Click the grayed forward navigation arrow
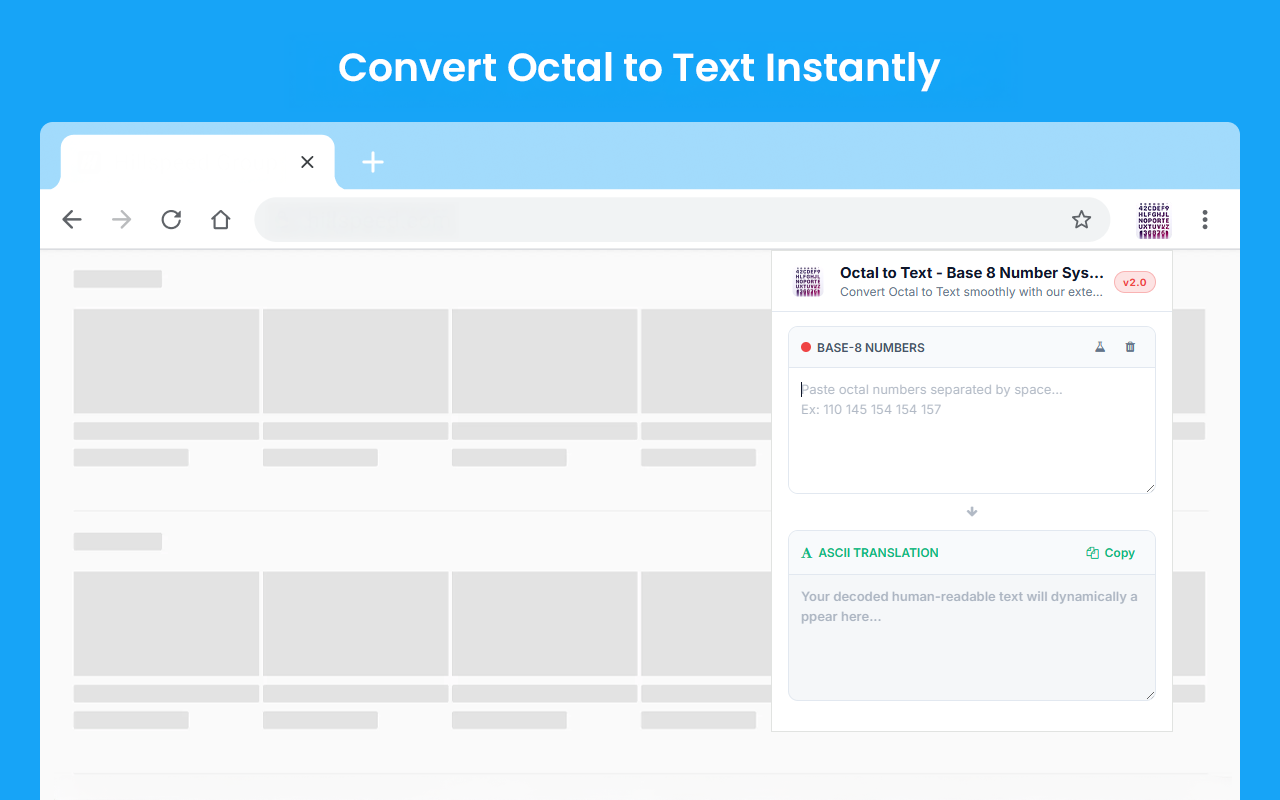 121,219
